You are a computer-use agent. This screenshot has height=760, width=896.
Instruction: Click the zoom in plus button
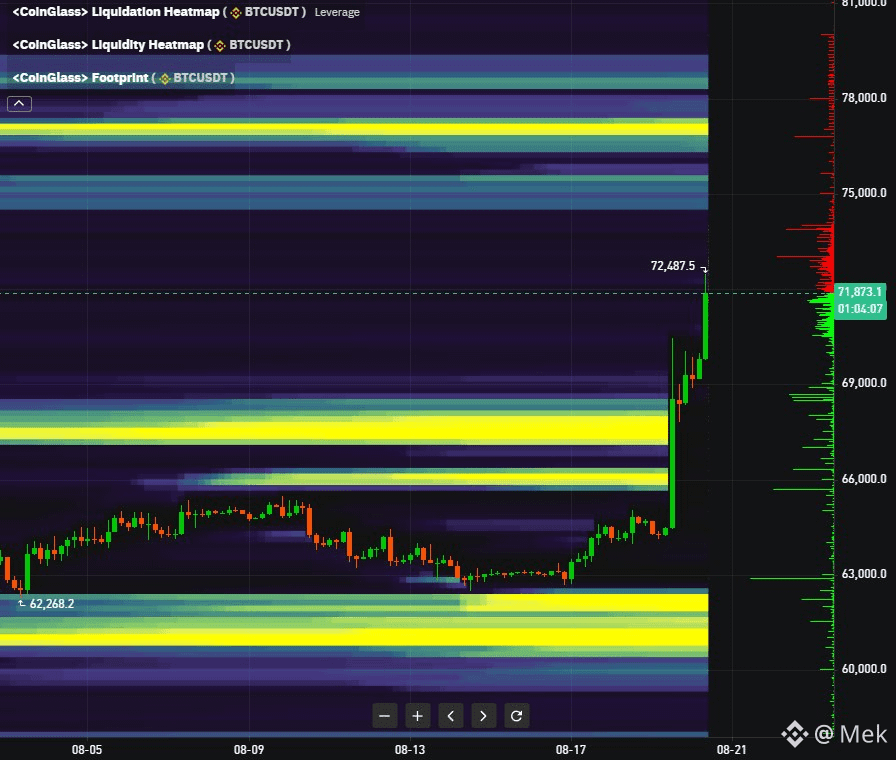[418, 716]
